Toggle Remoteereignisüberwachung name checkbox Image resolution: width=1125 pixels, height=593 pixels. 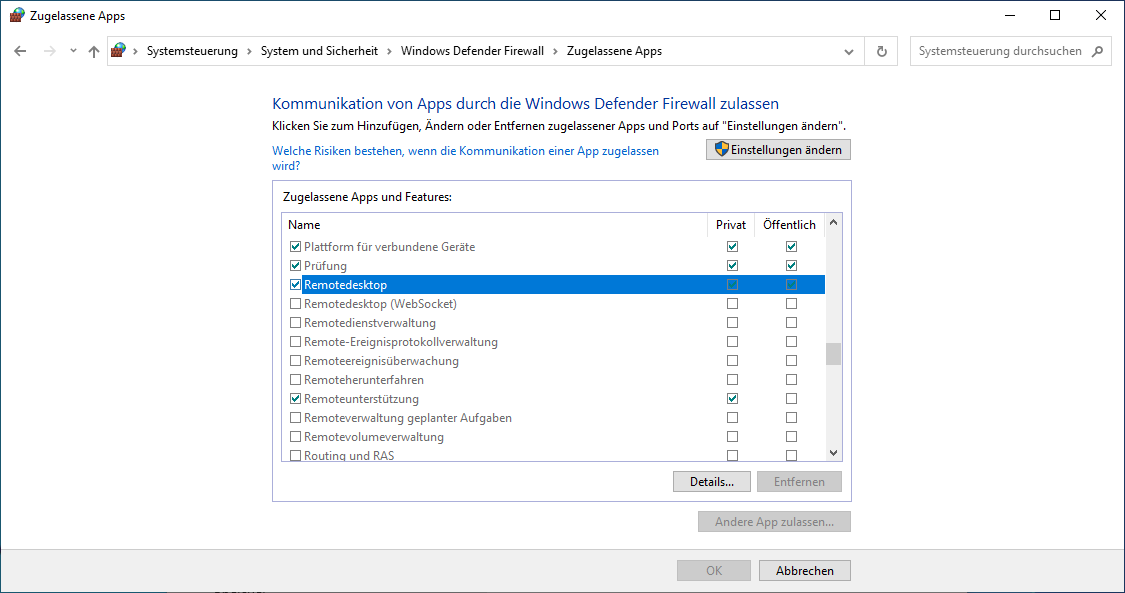(x=295, y=361)
